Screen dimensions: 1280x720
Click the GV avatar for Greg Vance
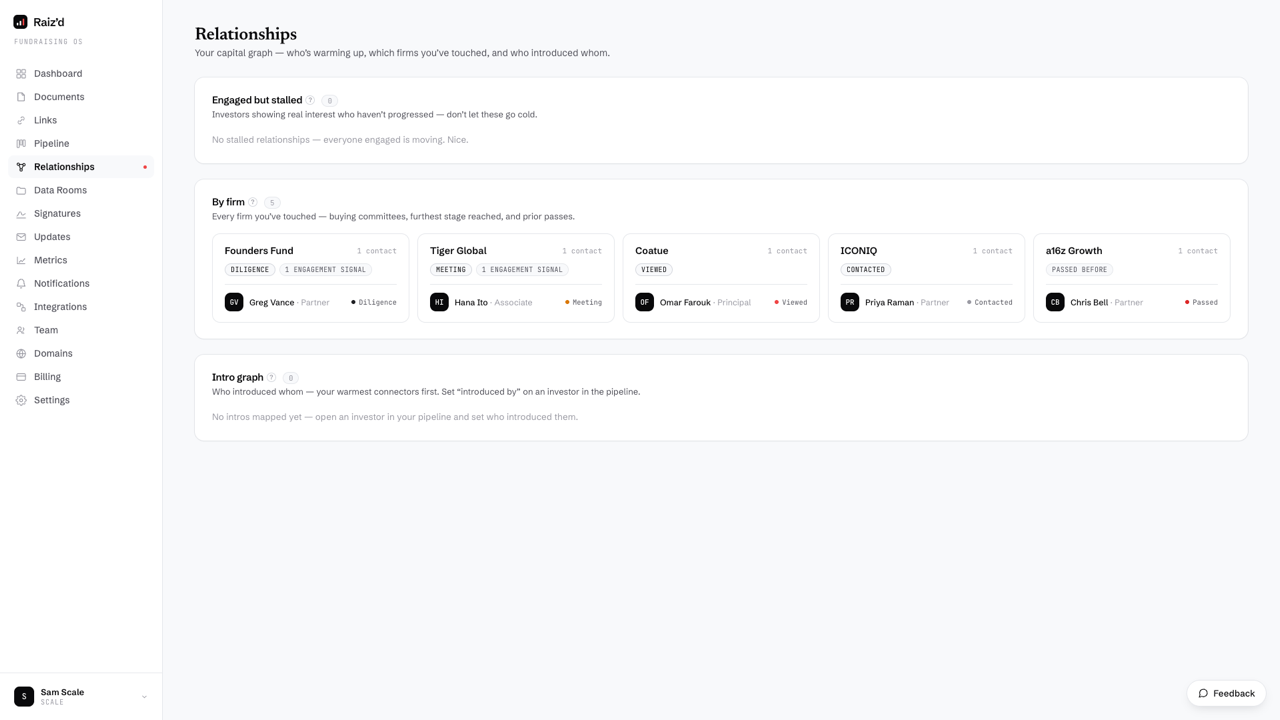tap(234, 302)
